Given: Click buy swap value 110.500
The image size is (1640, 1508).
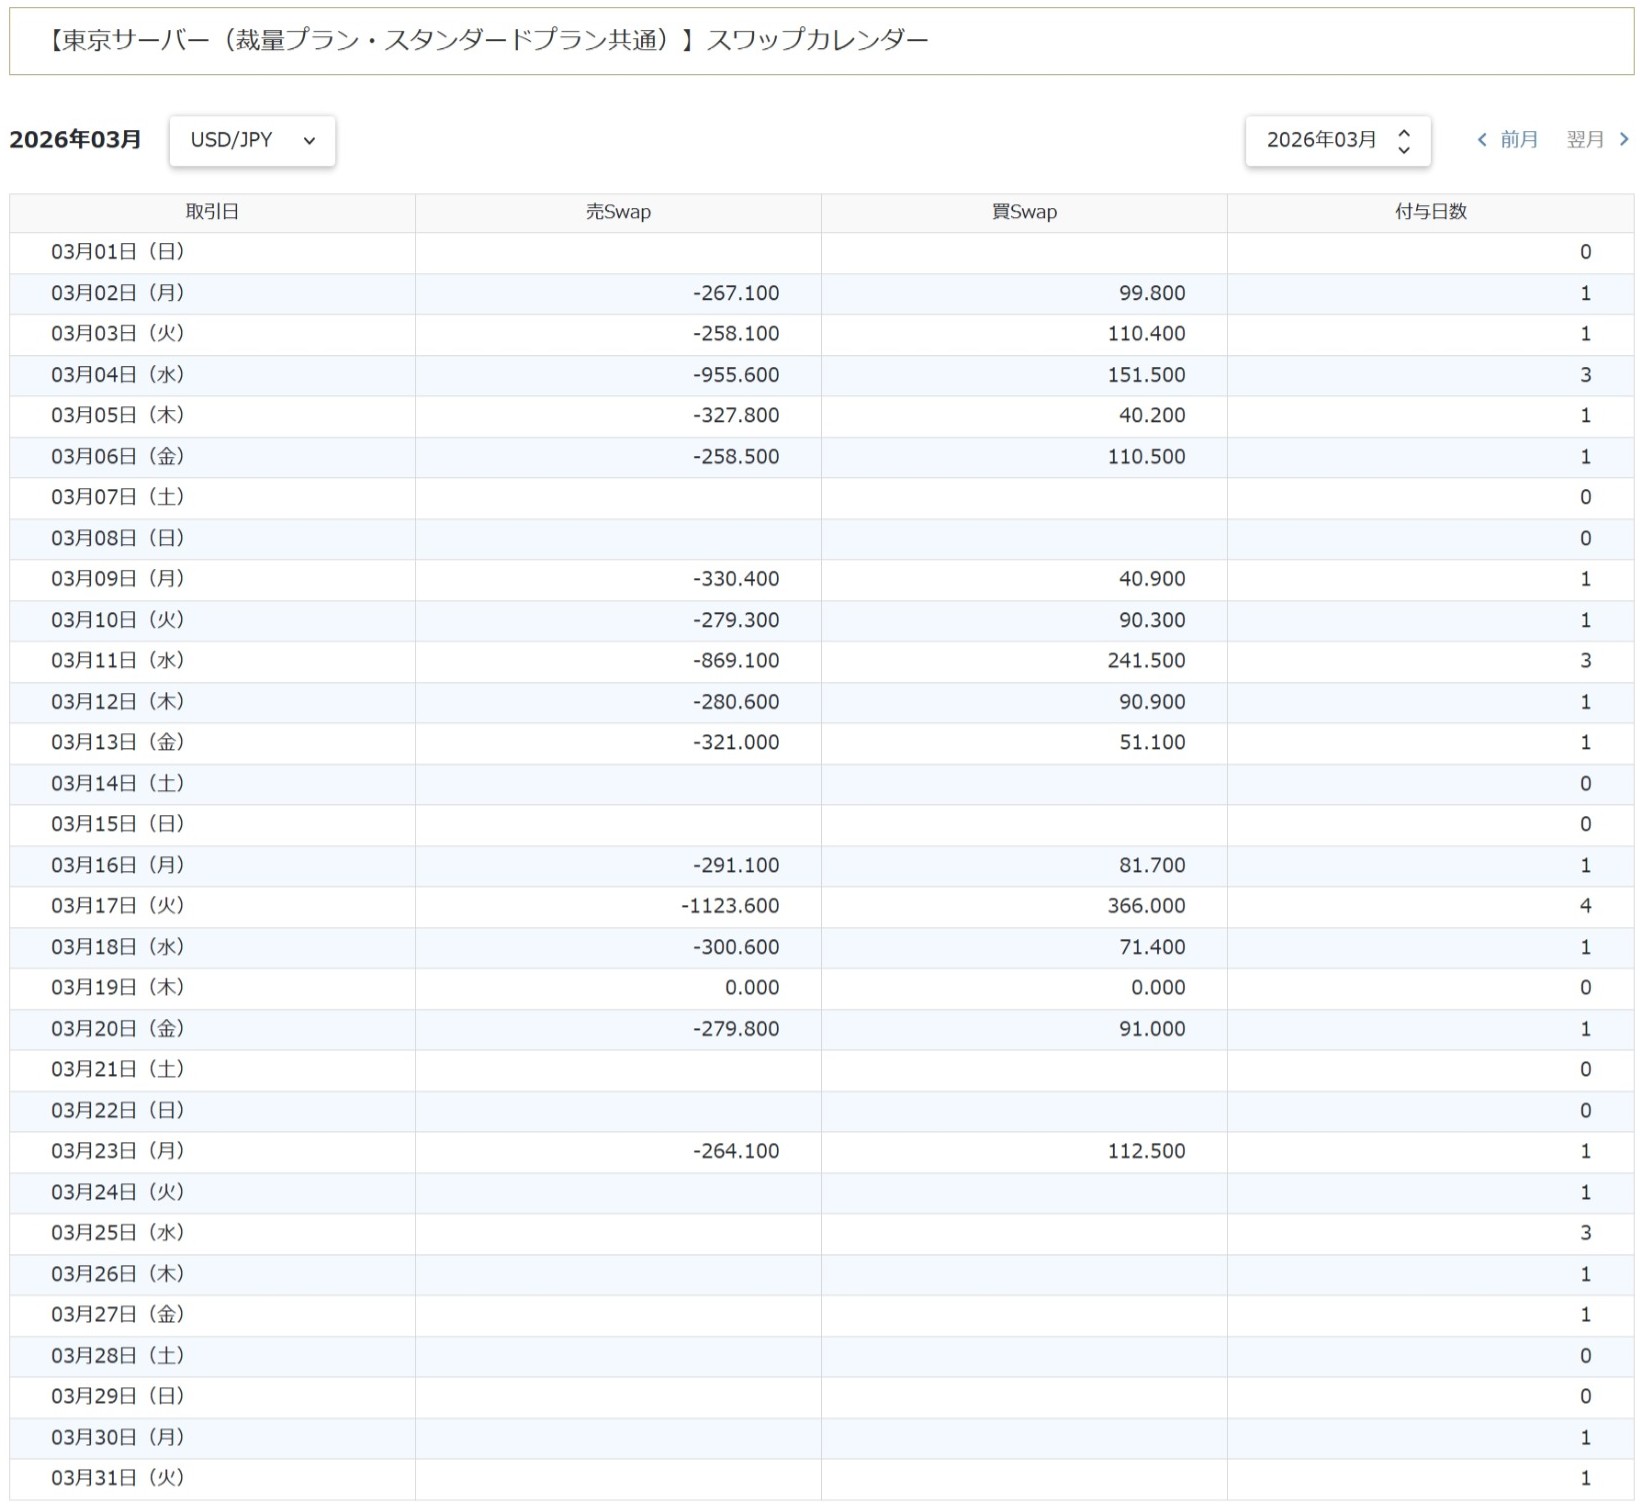Looking at the screenshot, I should [x=1146, y=456].
